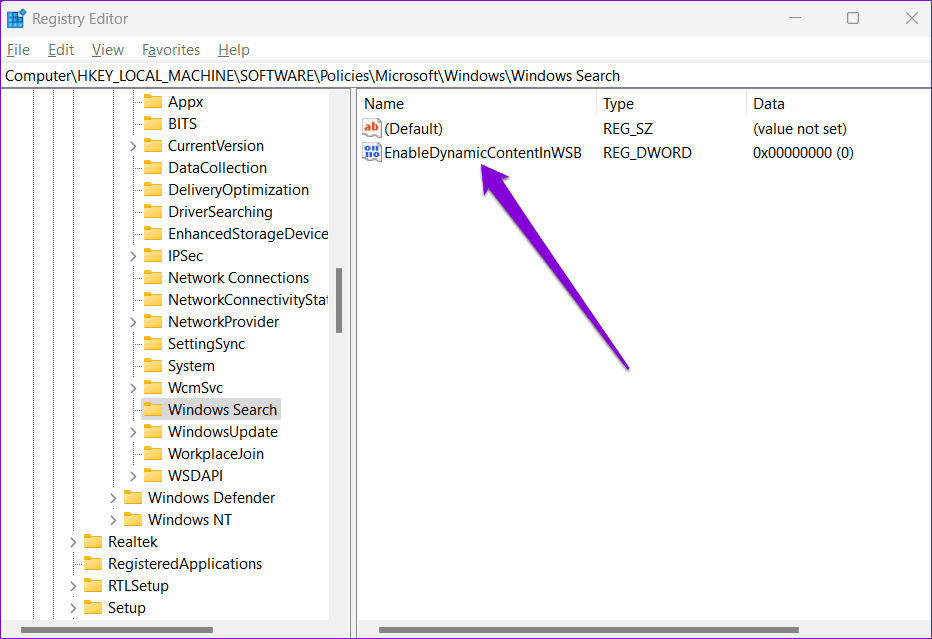The height and width of the screenshot is (639, 932).
Task: Click the DataCollection folder icon
Action: coord(153,168)
